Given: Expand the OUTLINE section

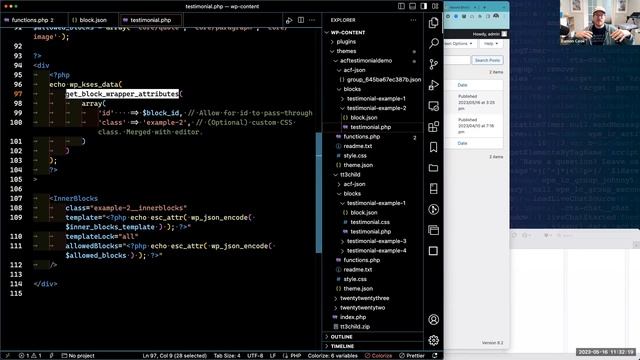Looking at the screenshot, I should 341,337.
